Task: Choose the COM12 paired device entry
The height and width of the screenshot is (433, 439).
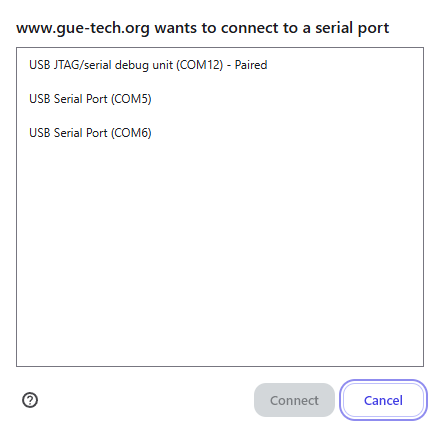Action: [x=220, y=65]
